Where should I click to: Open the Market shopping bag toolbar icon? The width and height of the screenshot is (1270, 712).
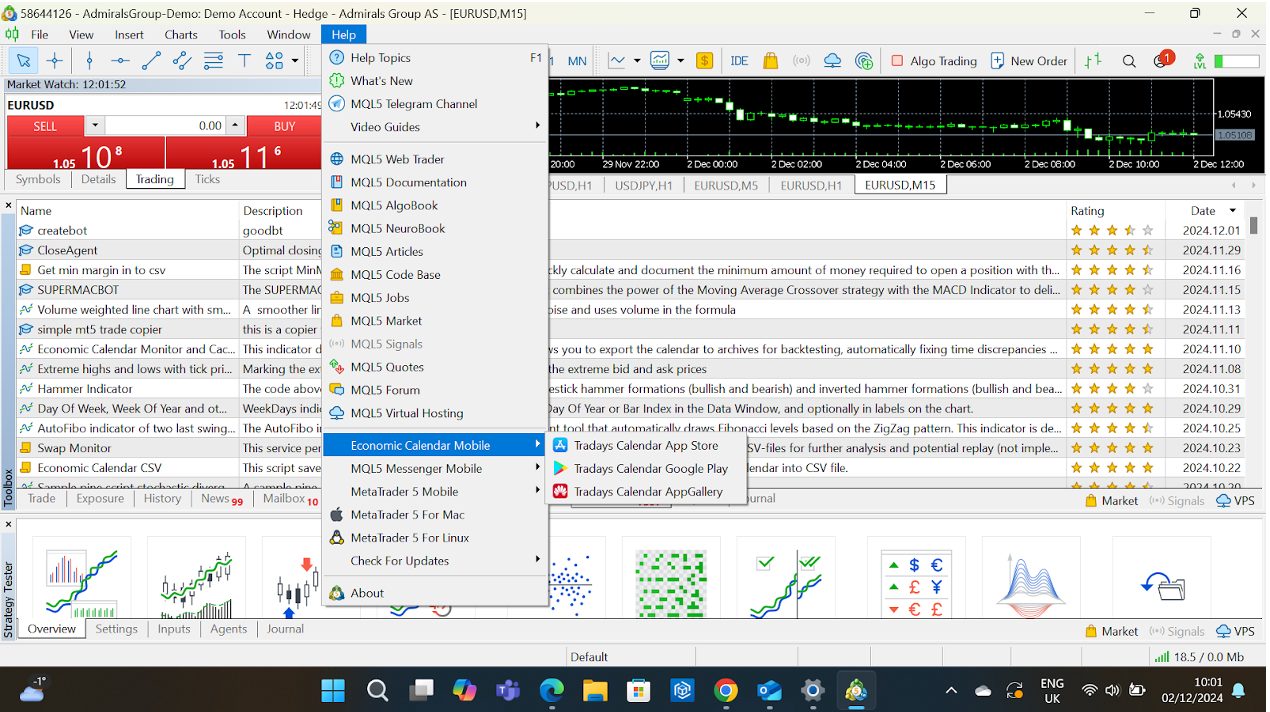tap(770, 61)
